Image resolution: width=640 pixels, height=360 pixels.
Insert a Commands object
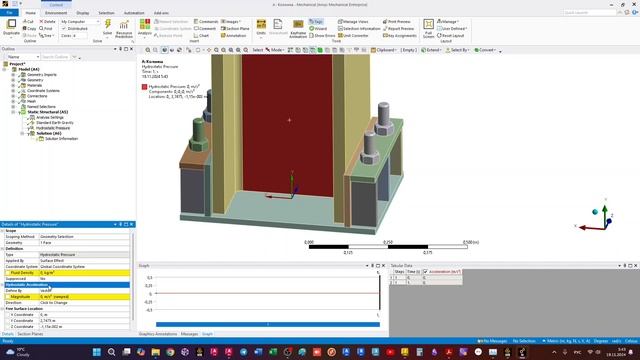click(206, 22)
